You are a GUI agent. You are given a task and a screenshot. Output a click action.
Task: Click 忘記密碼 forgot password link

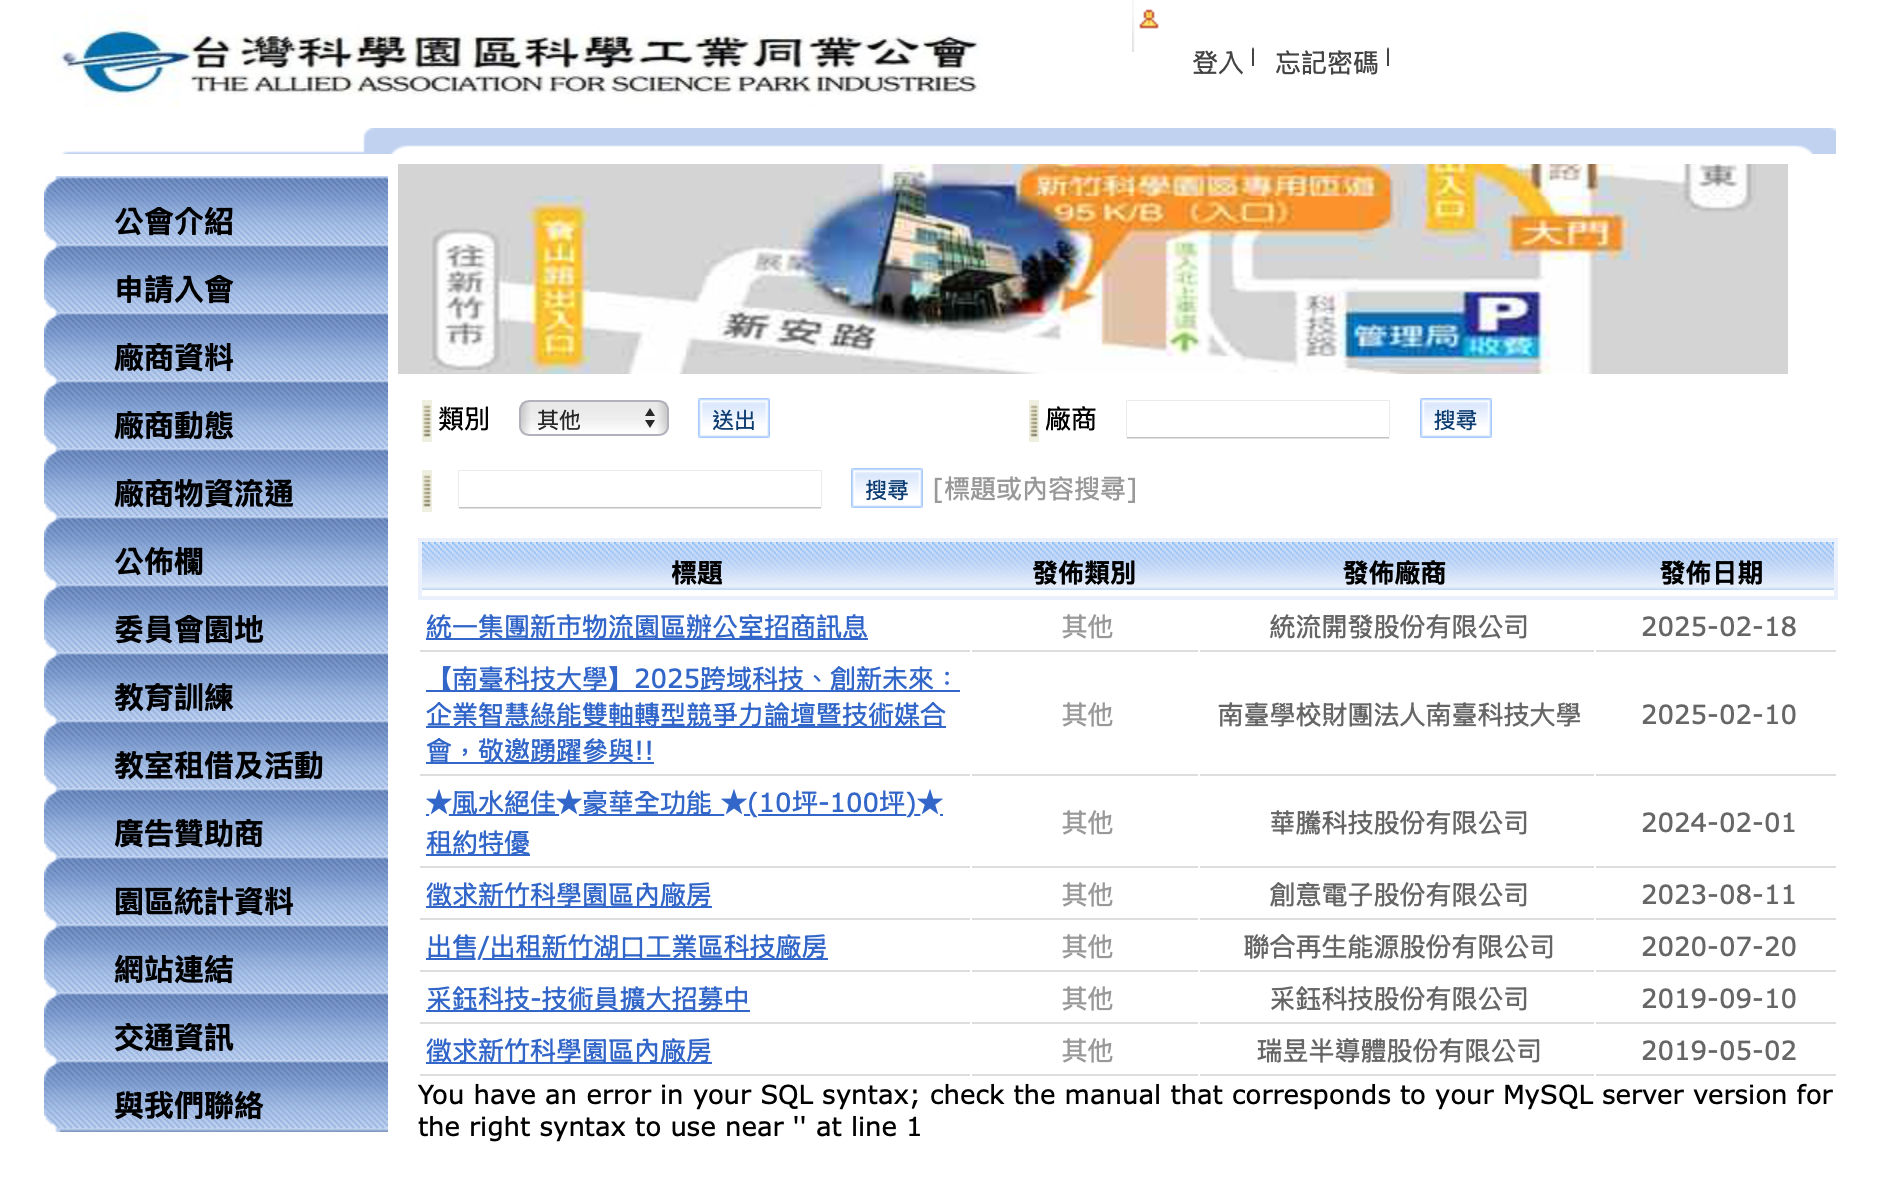tap(1326, 63)
